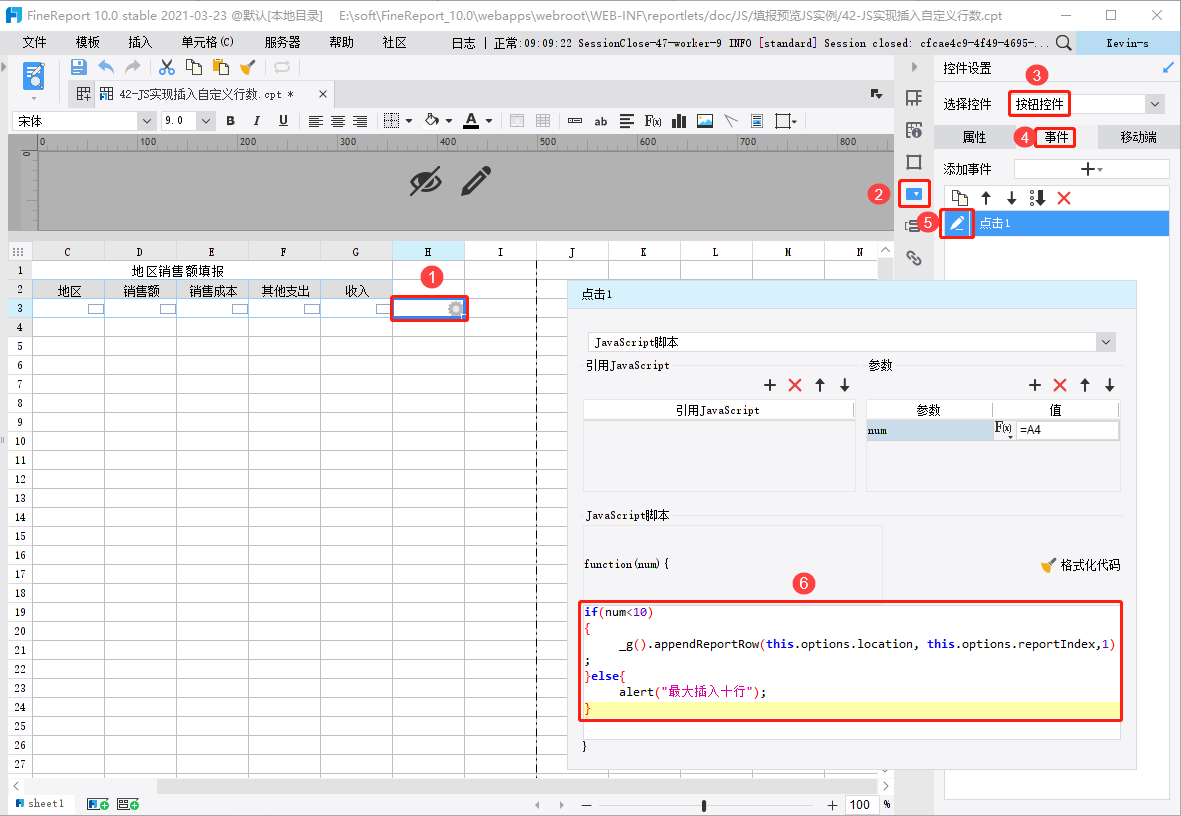
Task: Click the Insert text 'ab' icon
Action: (x=600, y=121)
